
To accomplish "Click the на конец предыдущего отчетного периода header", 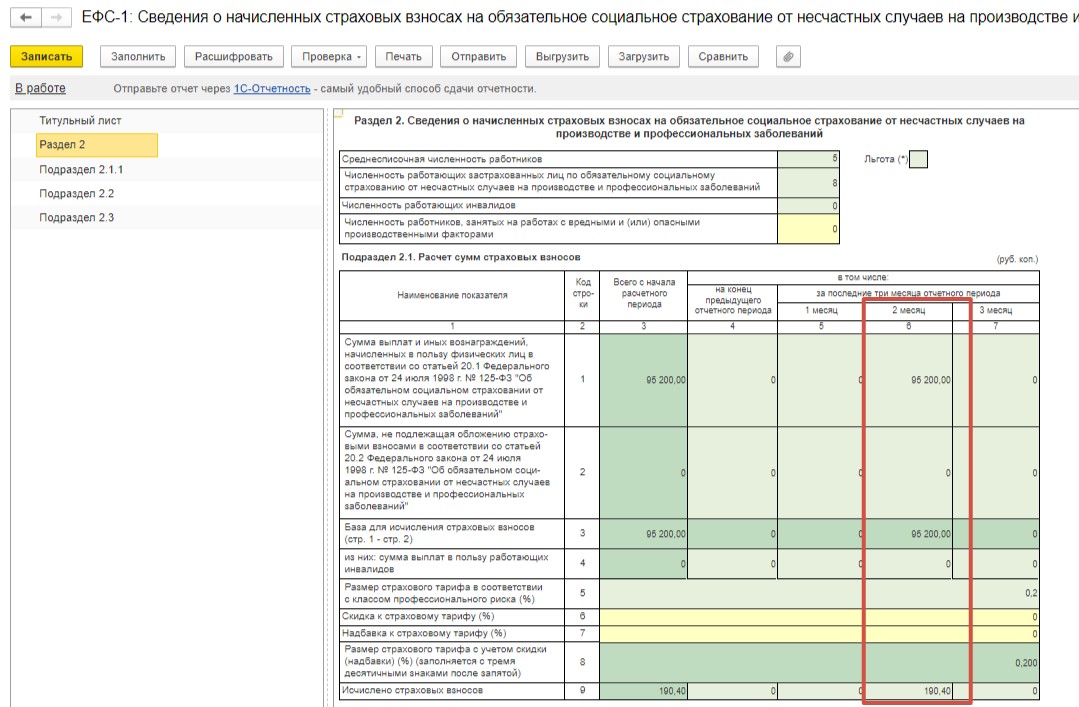I will click(x=733, y=300).
